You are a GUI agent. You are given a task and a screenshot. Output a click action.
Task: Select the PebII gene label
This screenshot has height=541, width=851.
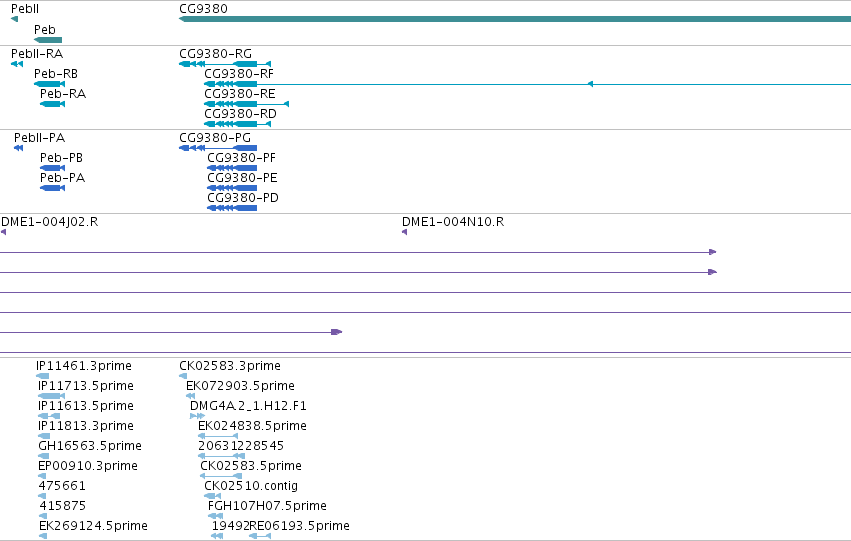(25, 9)
